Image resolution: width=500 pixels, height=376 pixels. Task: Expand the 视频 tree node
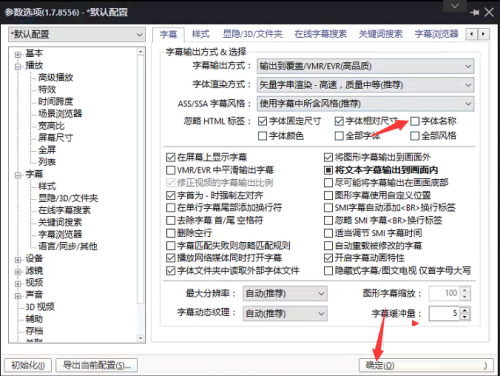pos(18,284)
